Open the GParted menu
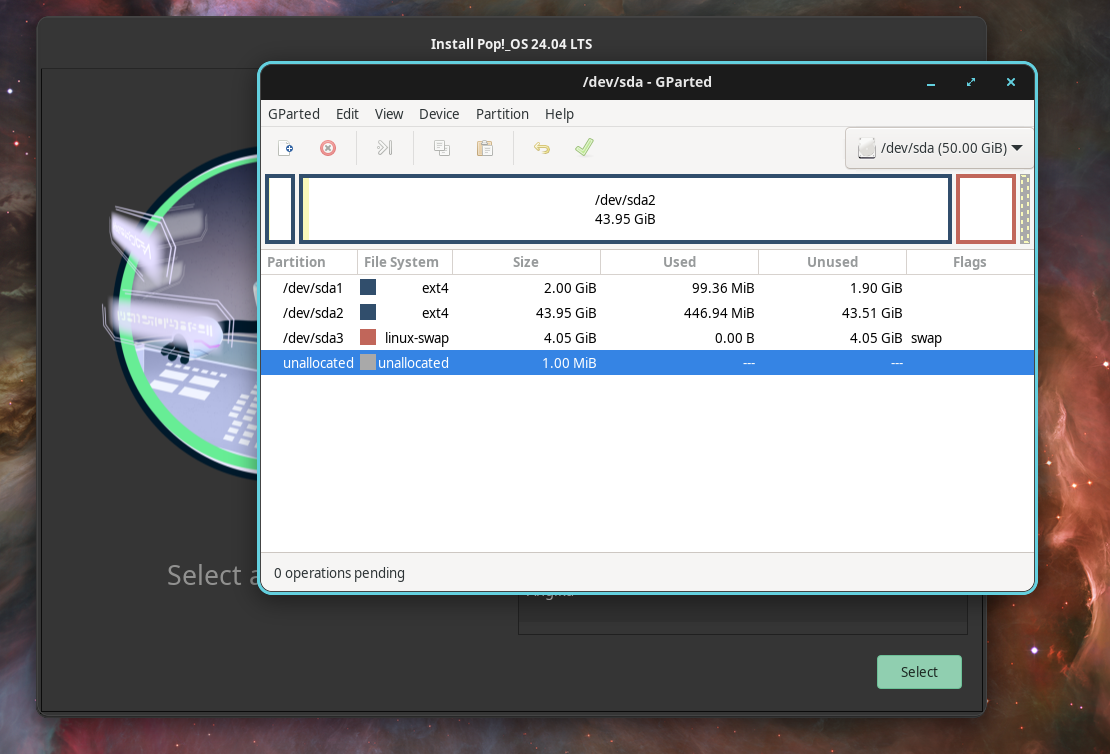This screenshot has width=1110, height=754. pos(294,114)
